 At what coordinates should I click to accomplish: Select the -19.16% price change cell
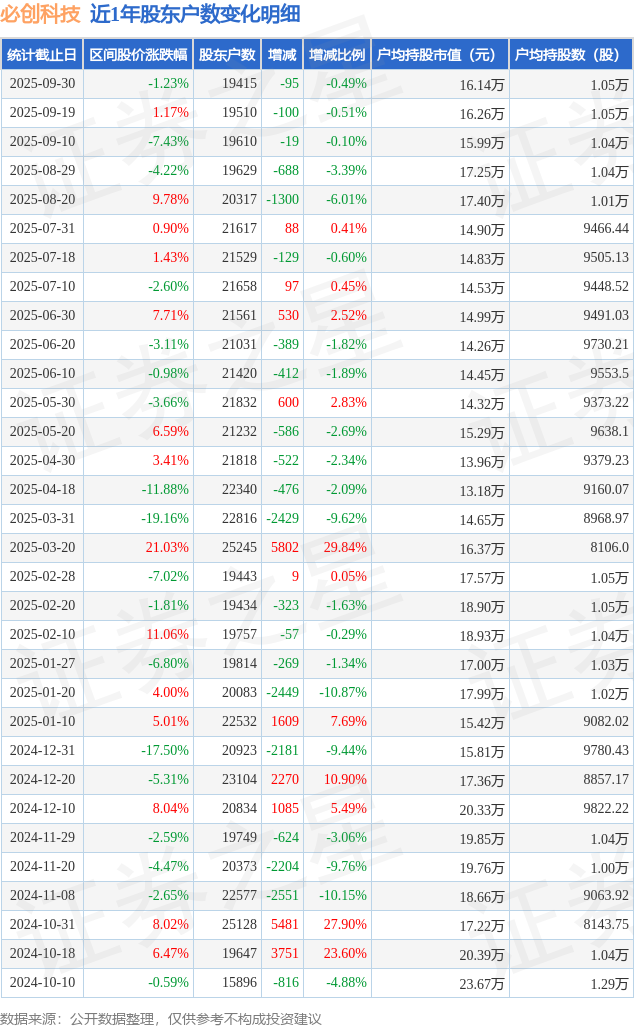coord(165,519)
